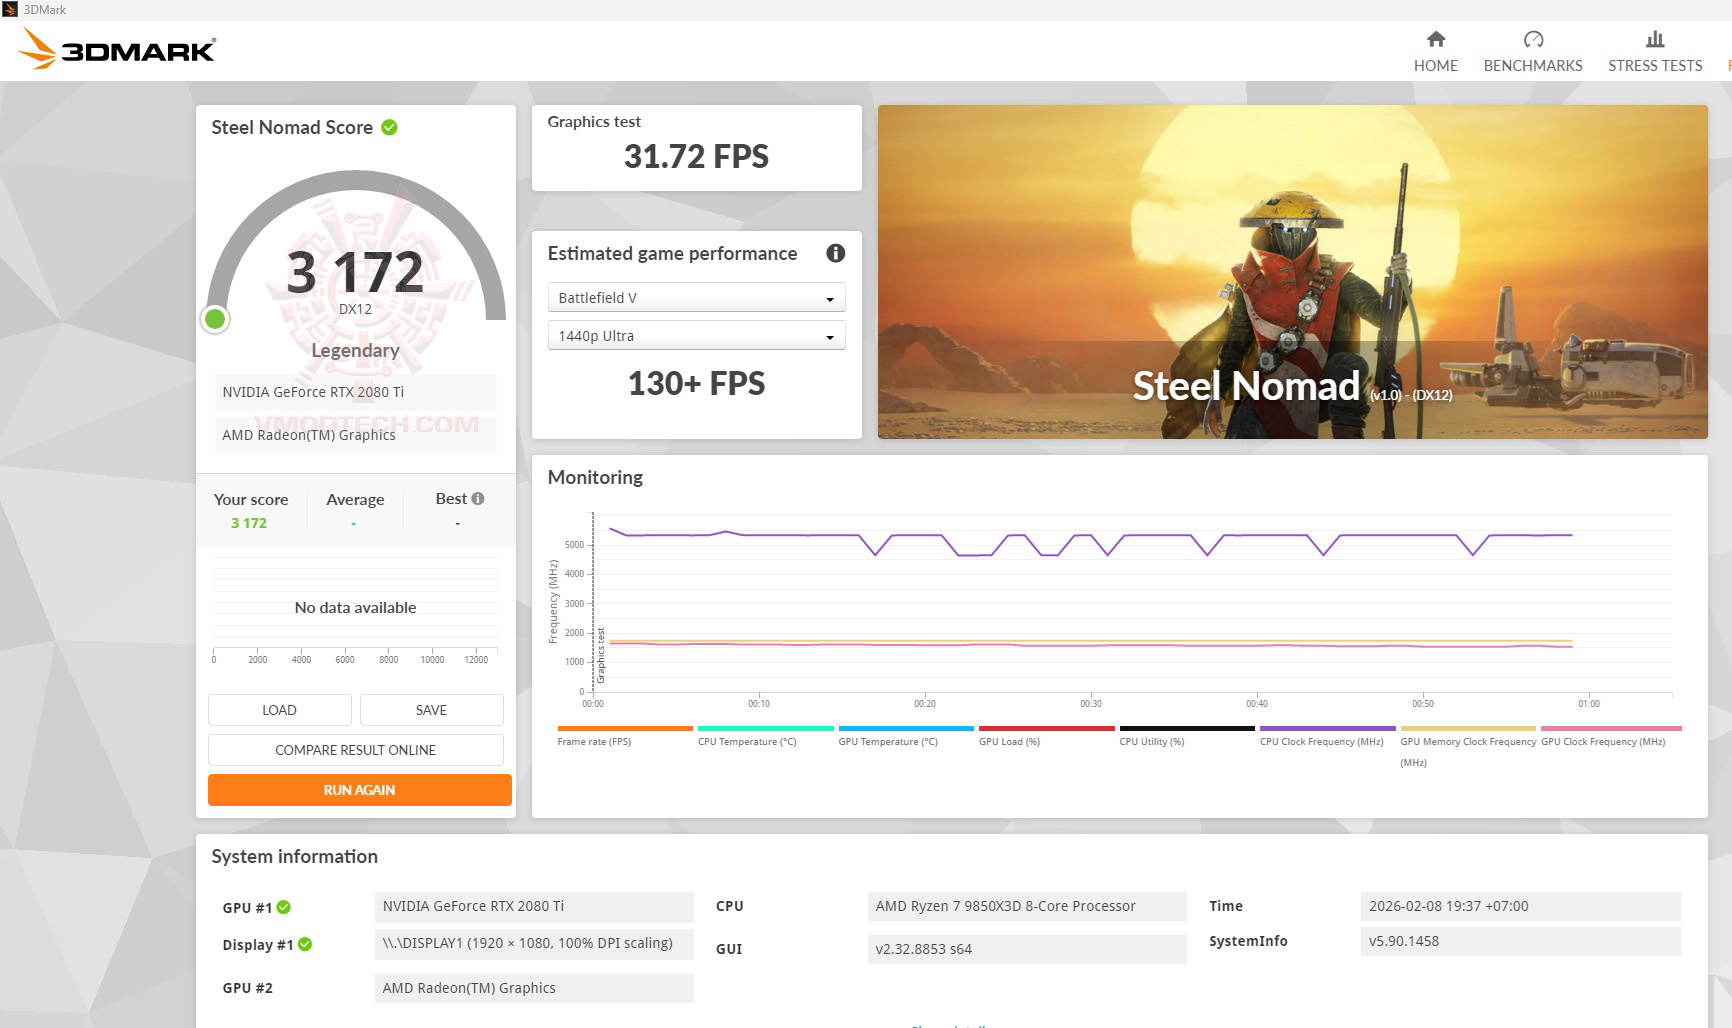The width and height of the screenshot is (1732, 1028).
Task: Click the Display #1 resolution value
Action: (534, 943)
